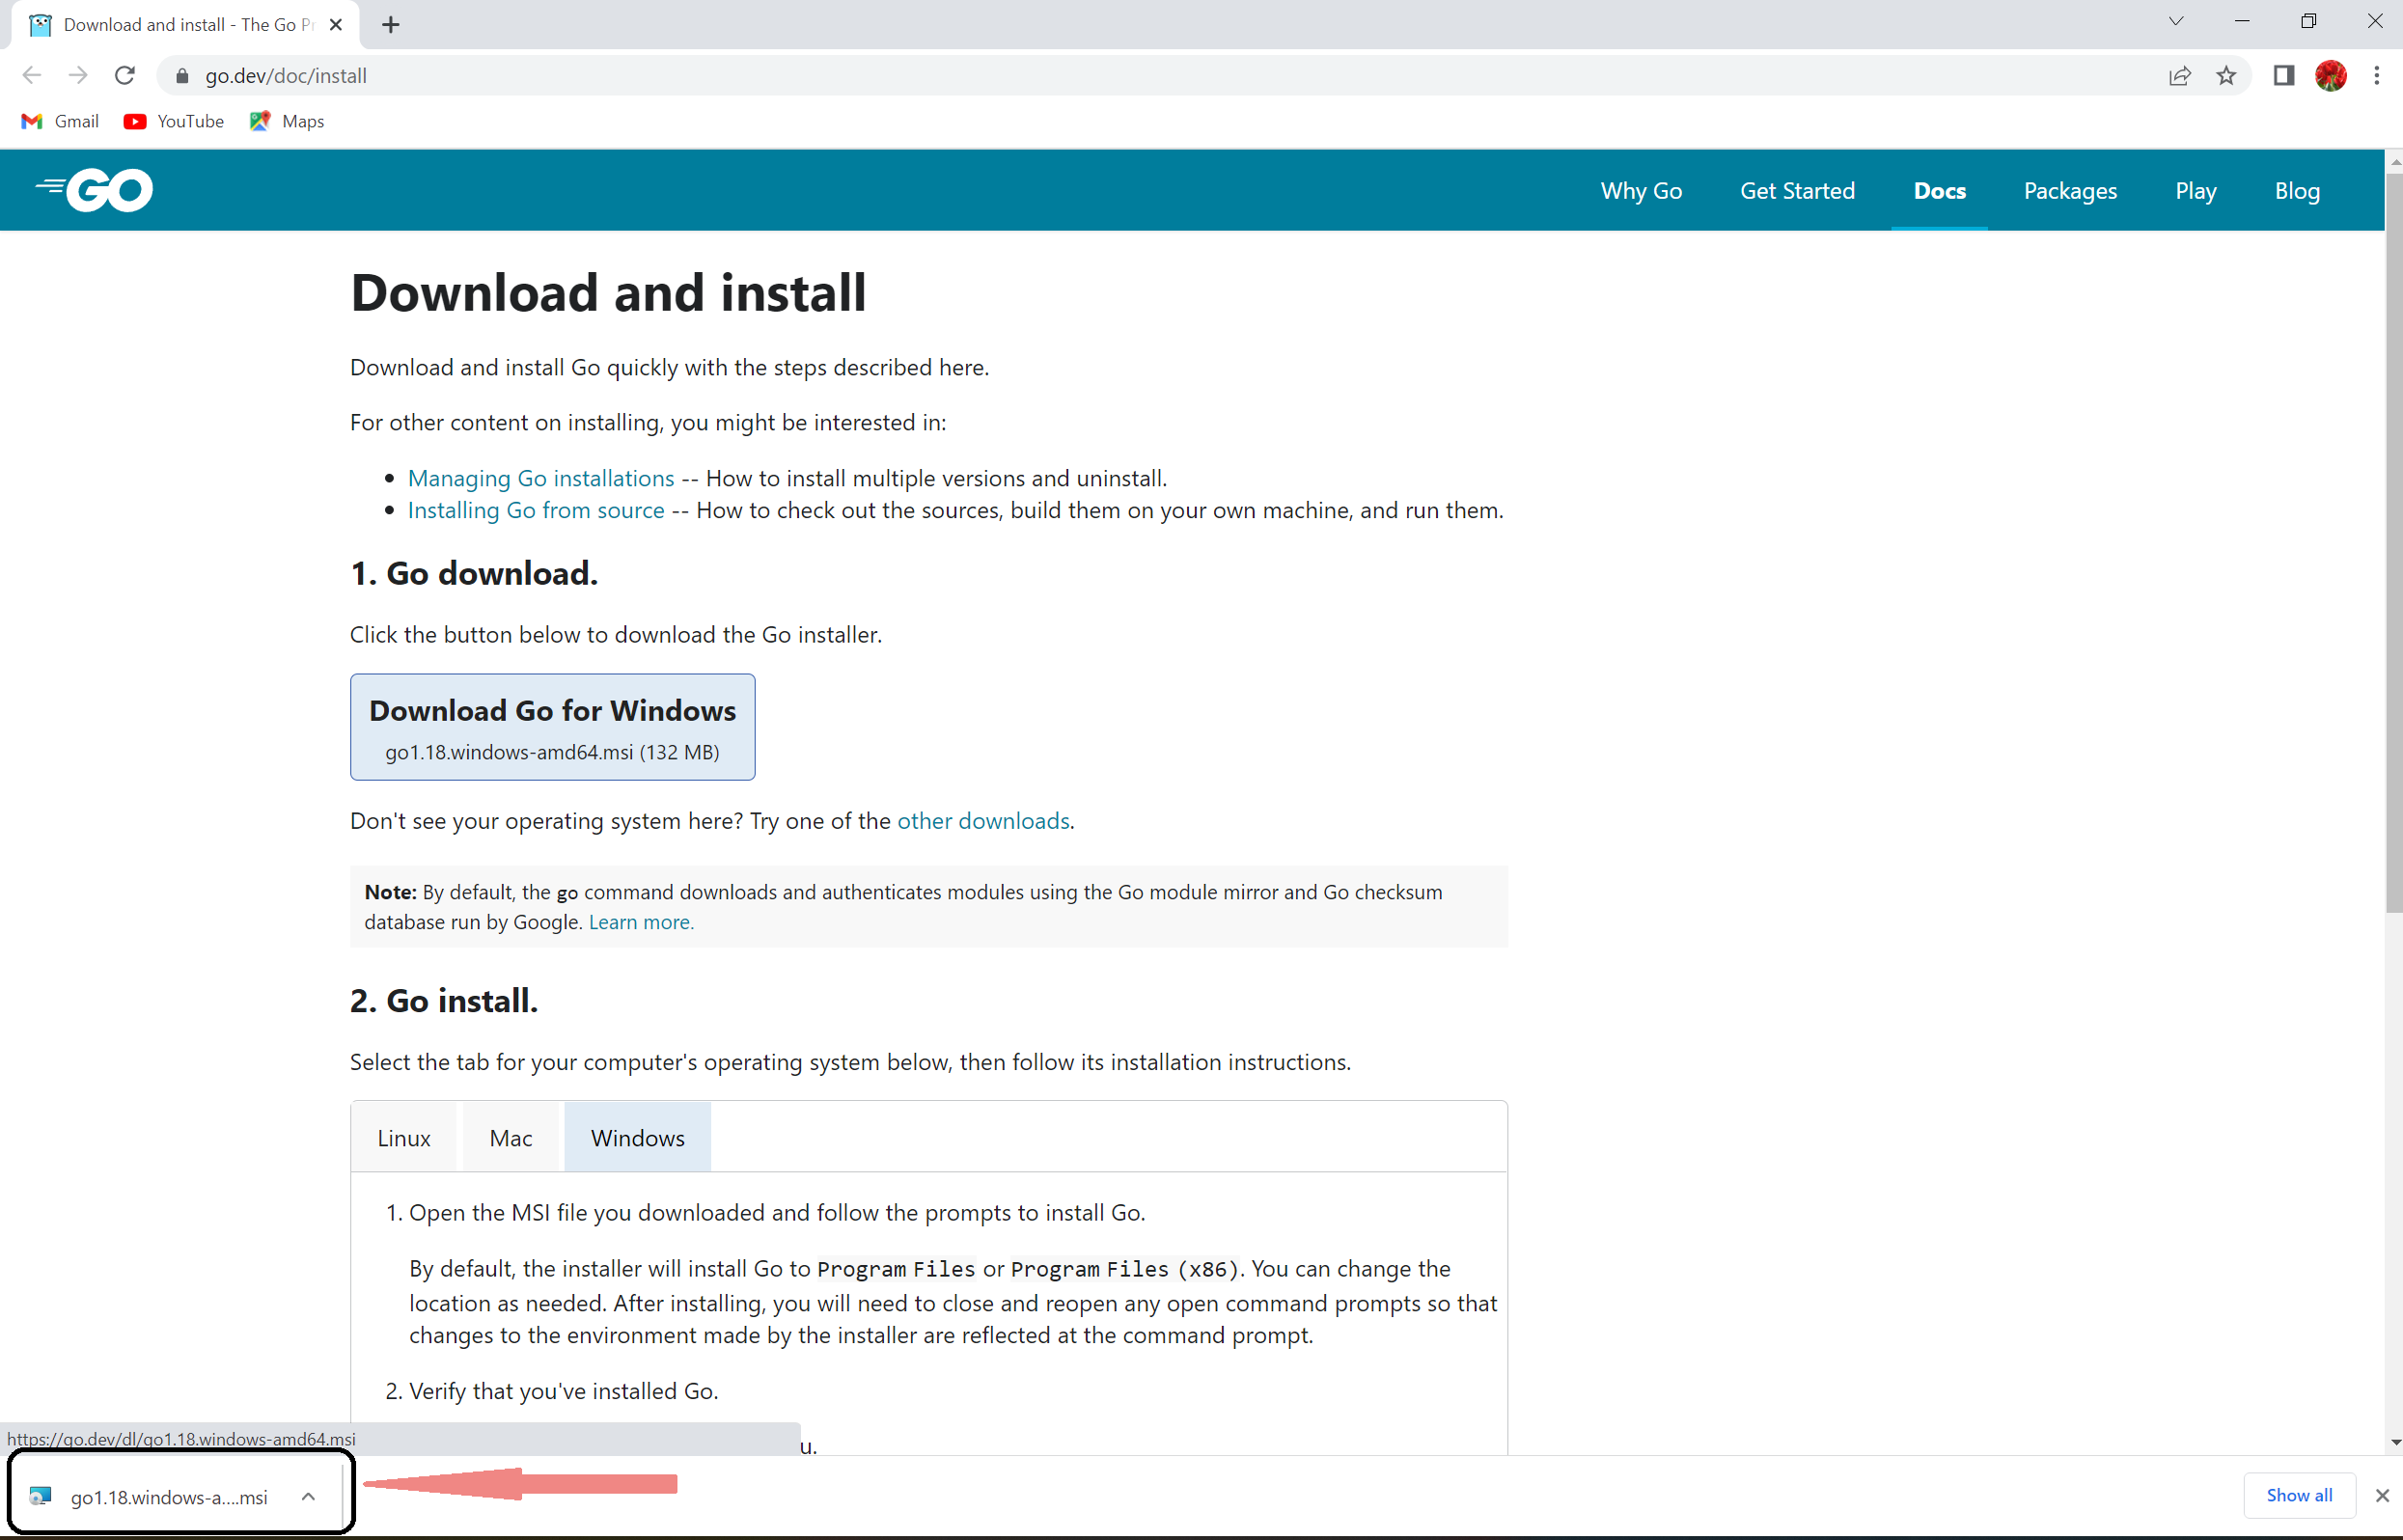Click Show all downloads

[2299, 1496]
